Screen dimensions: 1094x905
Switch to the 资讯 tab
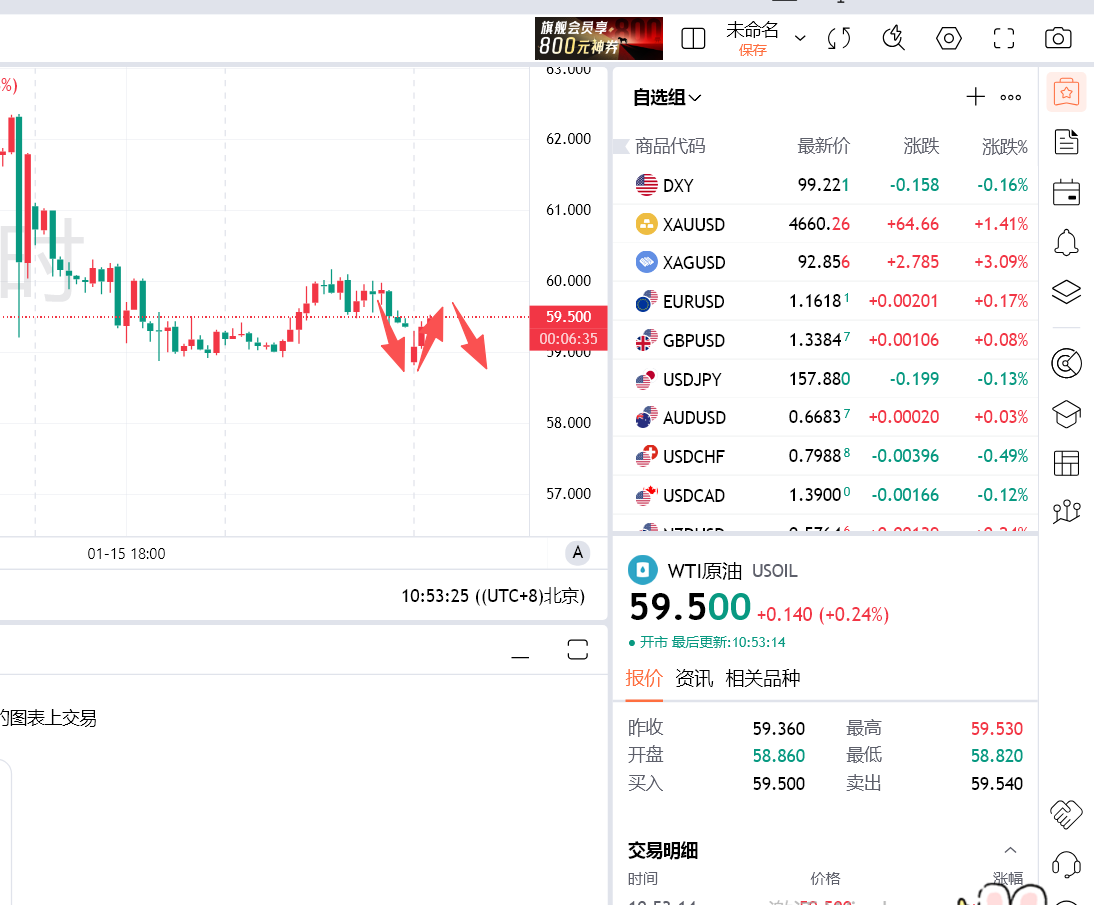pyautogui.click(x=693, y=678)
